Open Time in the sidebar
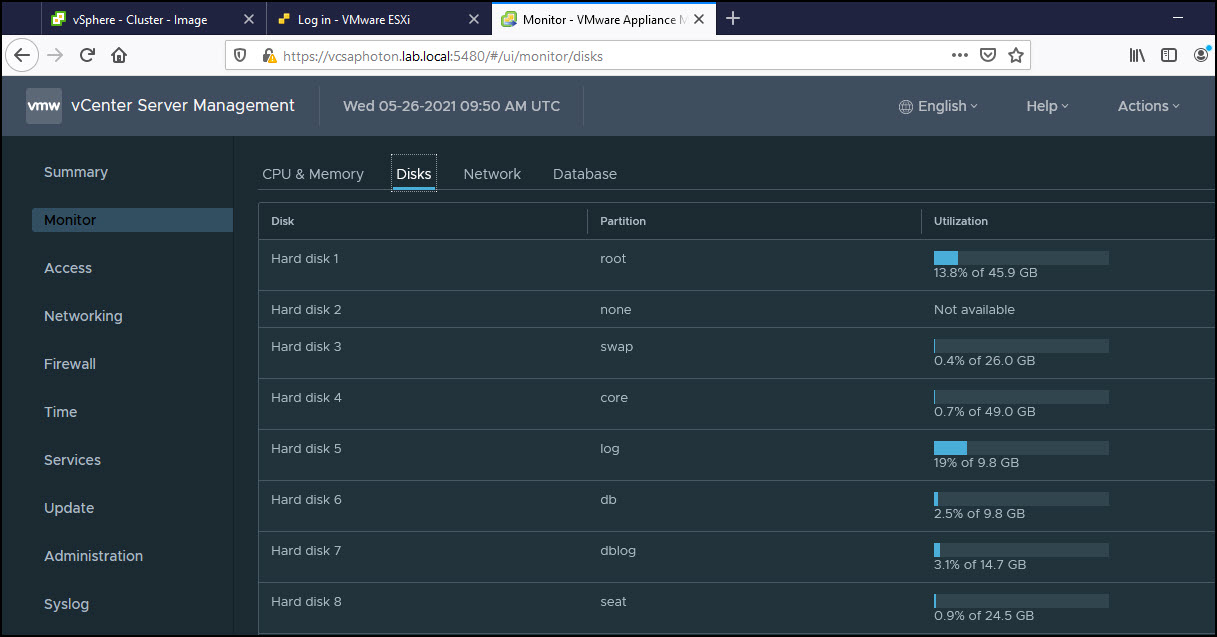 (61, 412)
